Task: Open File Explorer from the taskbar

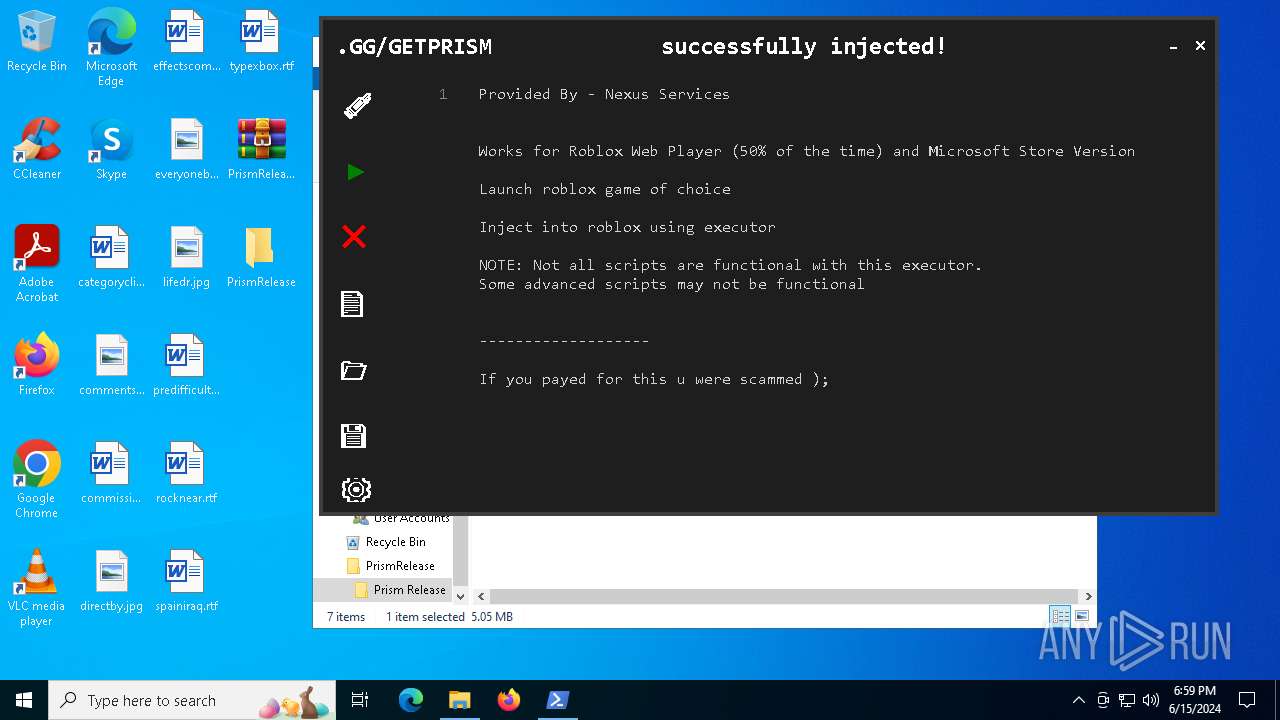Action: point(459,700)
